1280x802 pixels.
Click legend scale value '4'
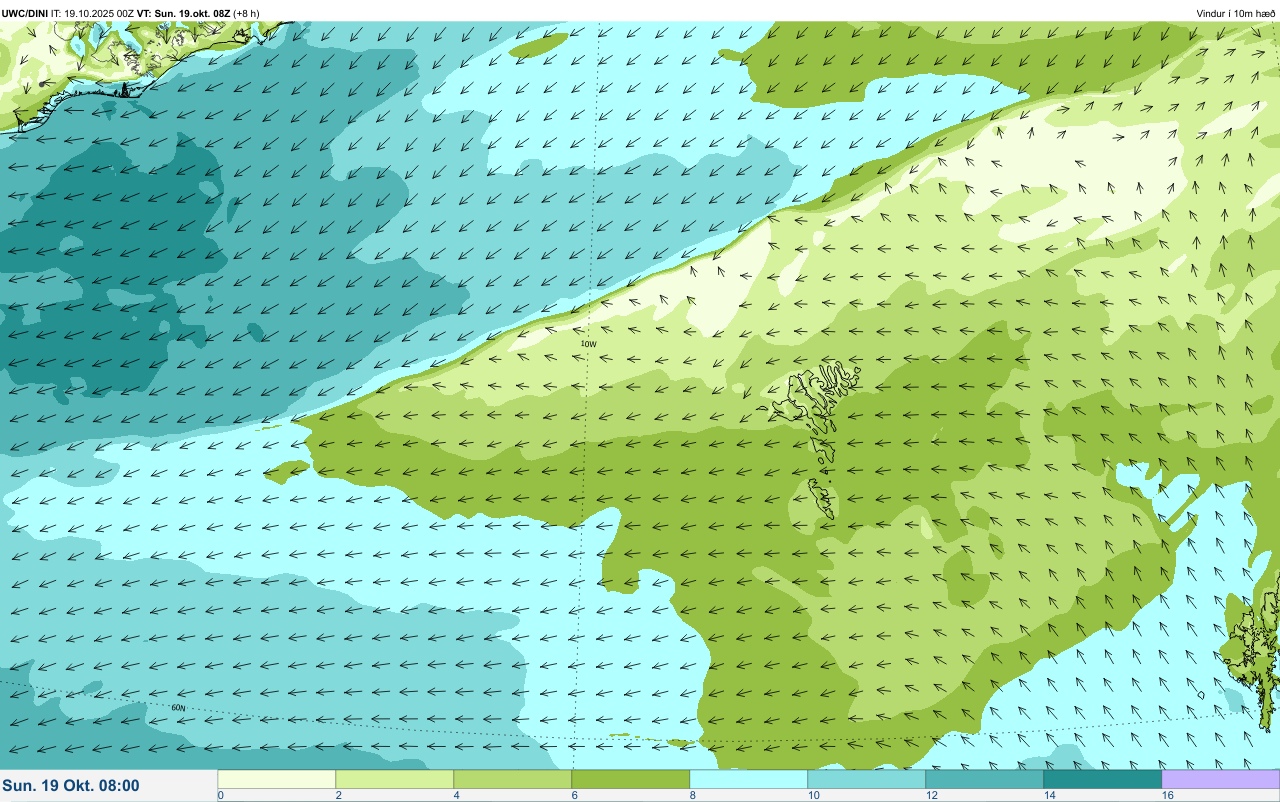[456, 795]
